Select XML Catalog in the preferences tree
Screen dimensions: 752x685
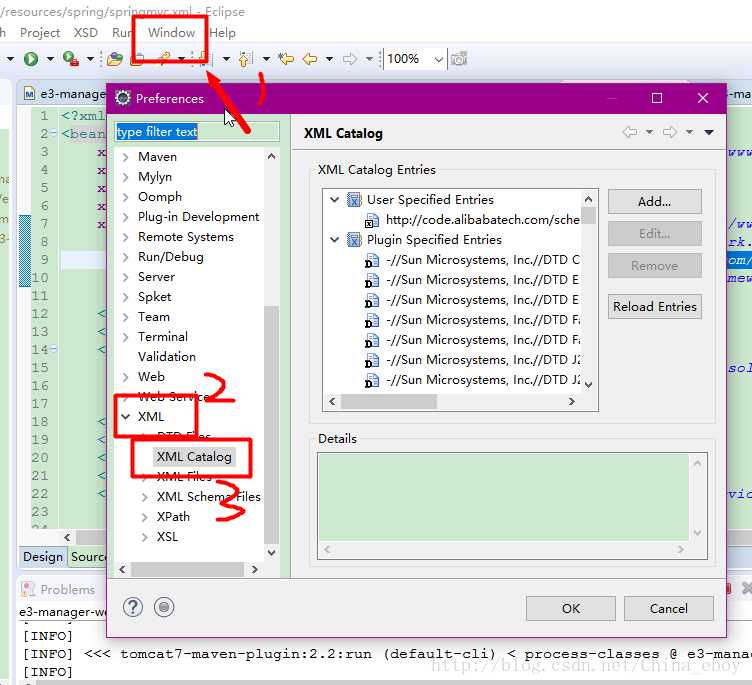(x=194, y=457)
